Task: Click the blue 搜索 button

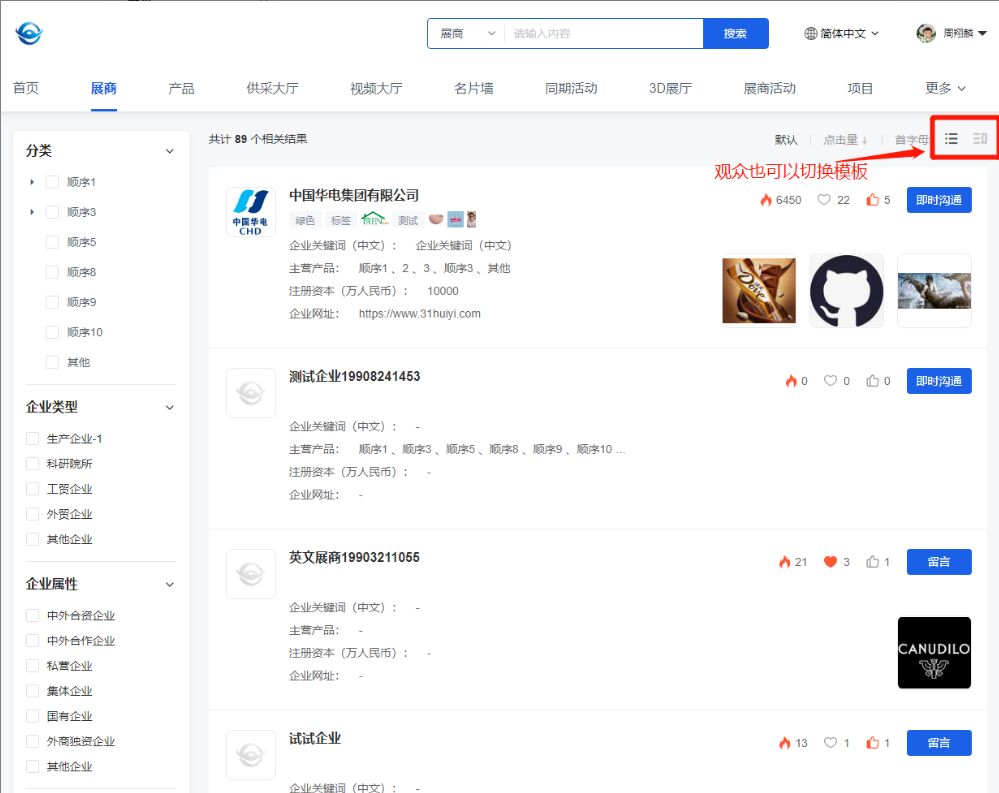Action: pyautogui.click(x=735, y=34)
